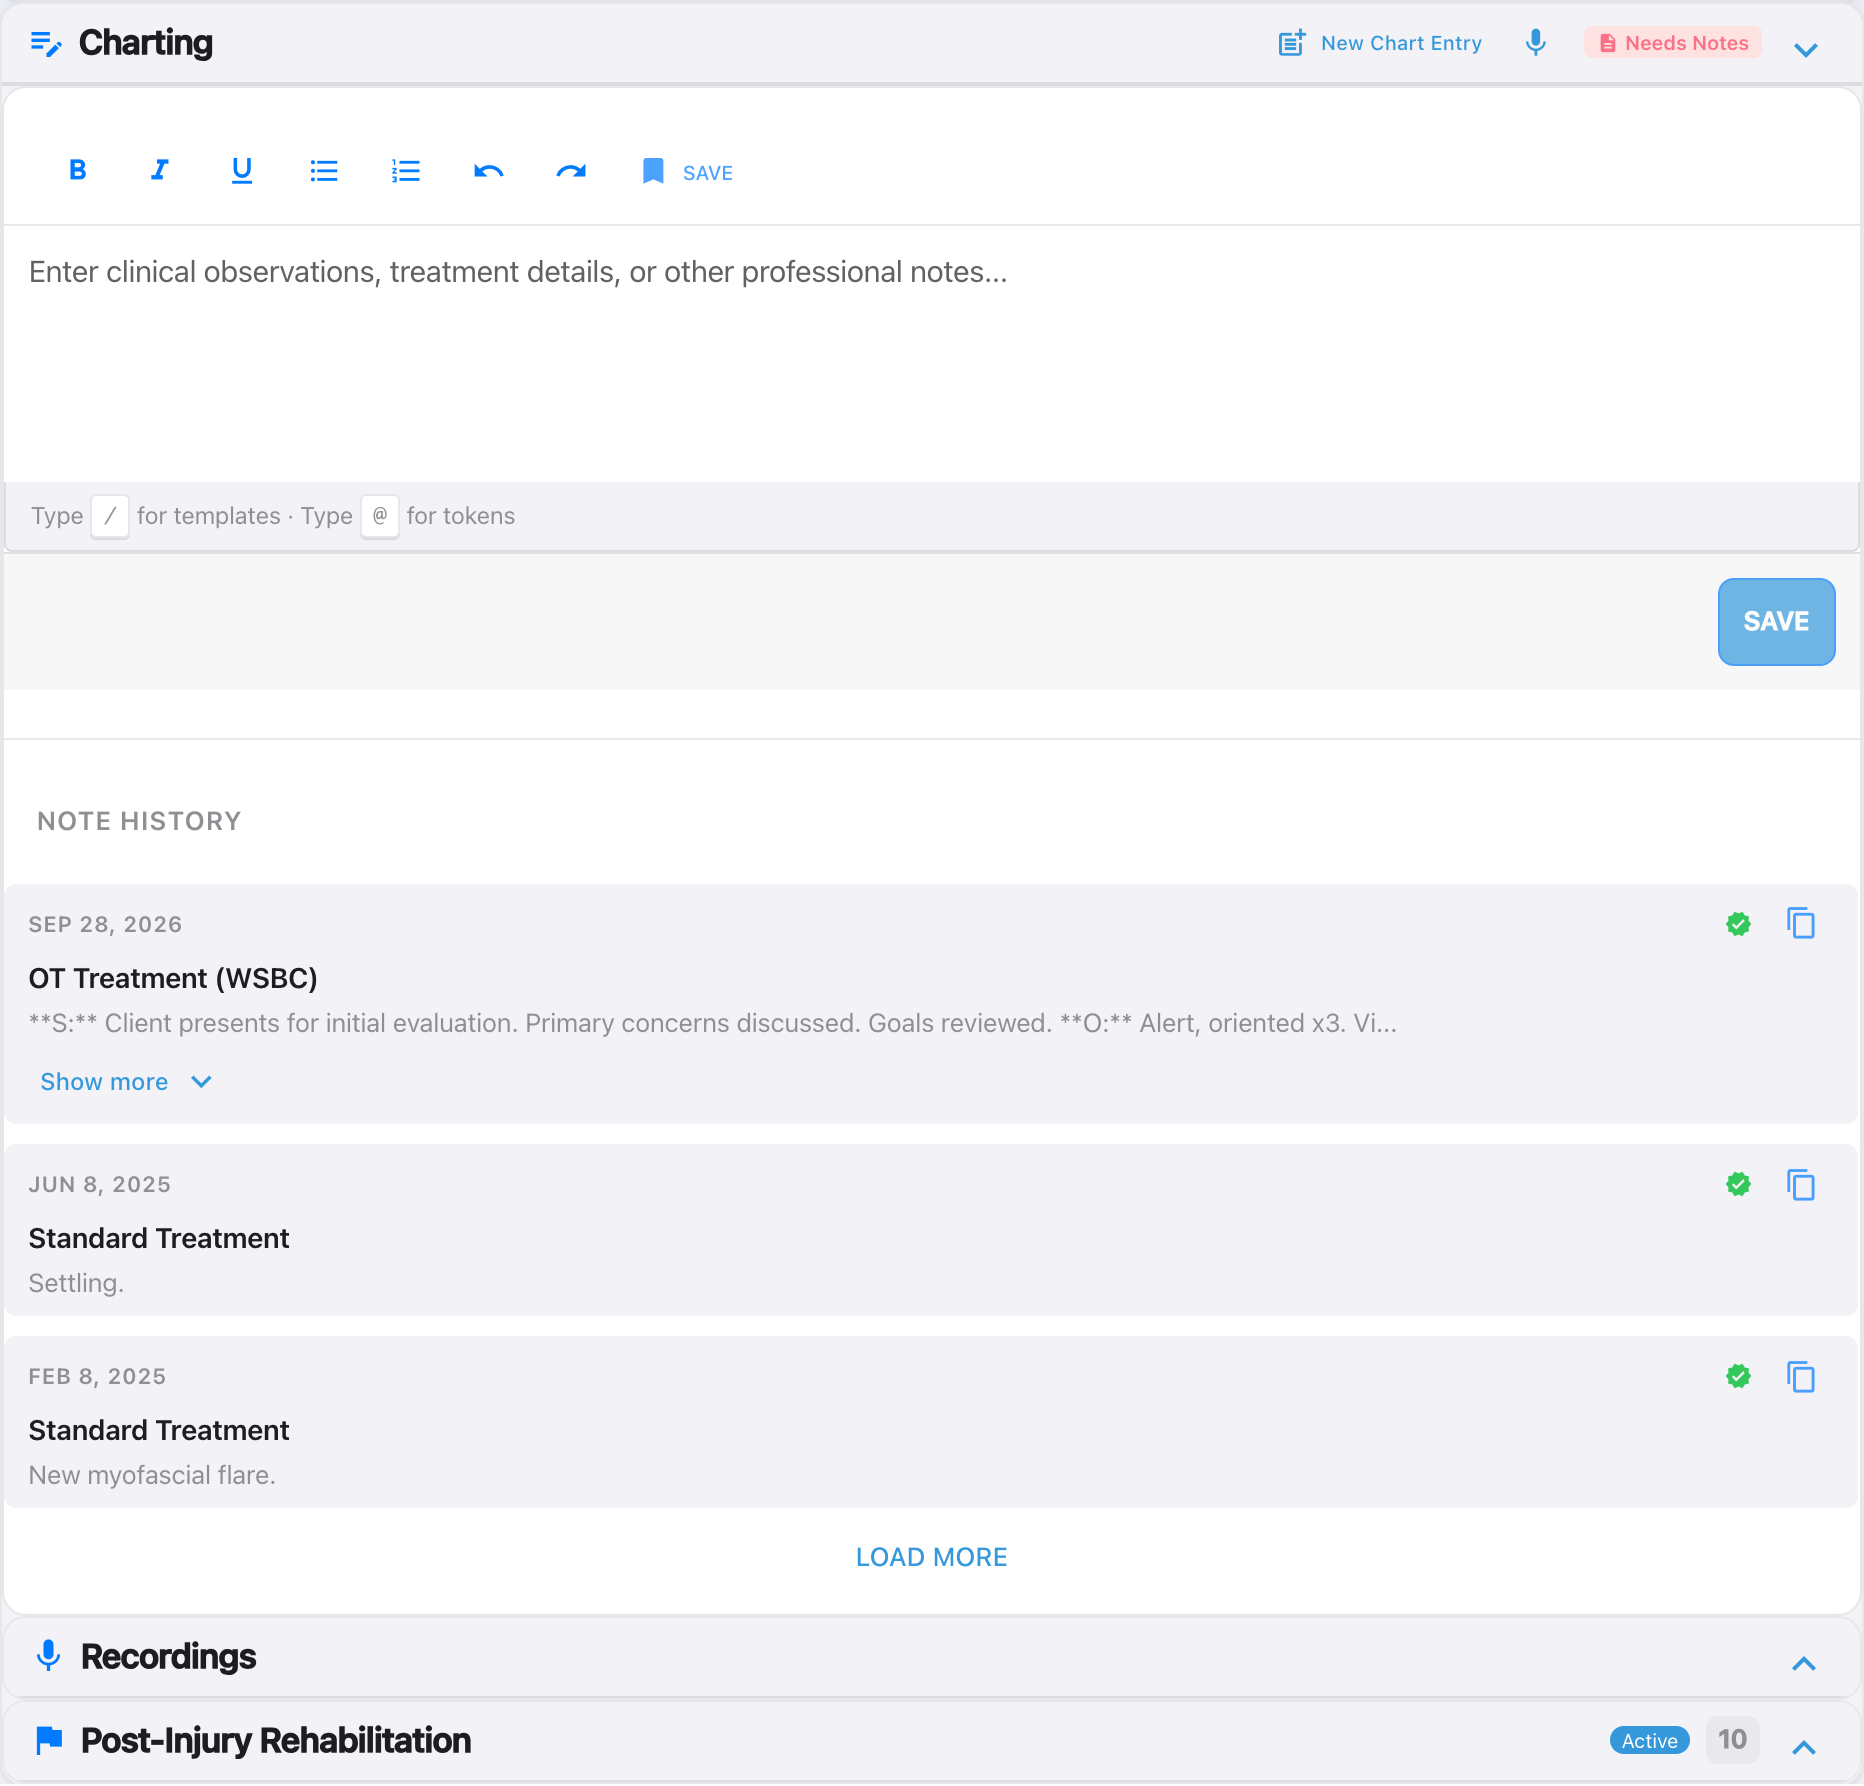The height and width of the screenshot is (1786, 1864).
Task: Undo the last edit
Action: coord(488,171)
